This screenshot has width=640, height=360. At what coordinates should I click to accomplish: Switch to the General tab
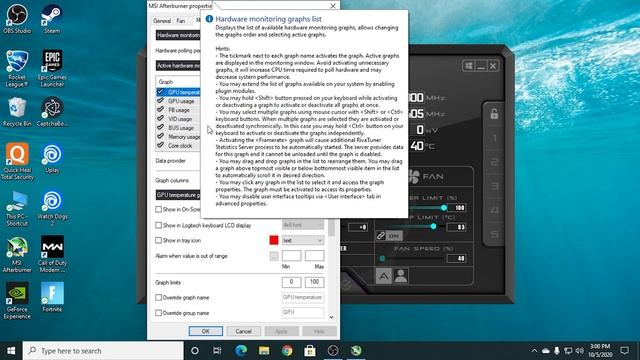click(162, 20)
